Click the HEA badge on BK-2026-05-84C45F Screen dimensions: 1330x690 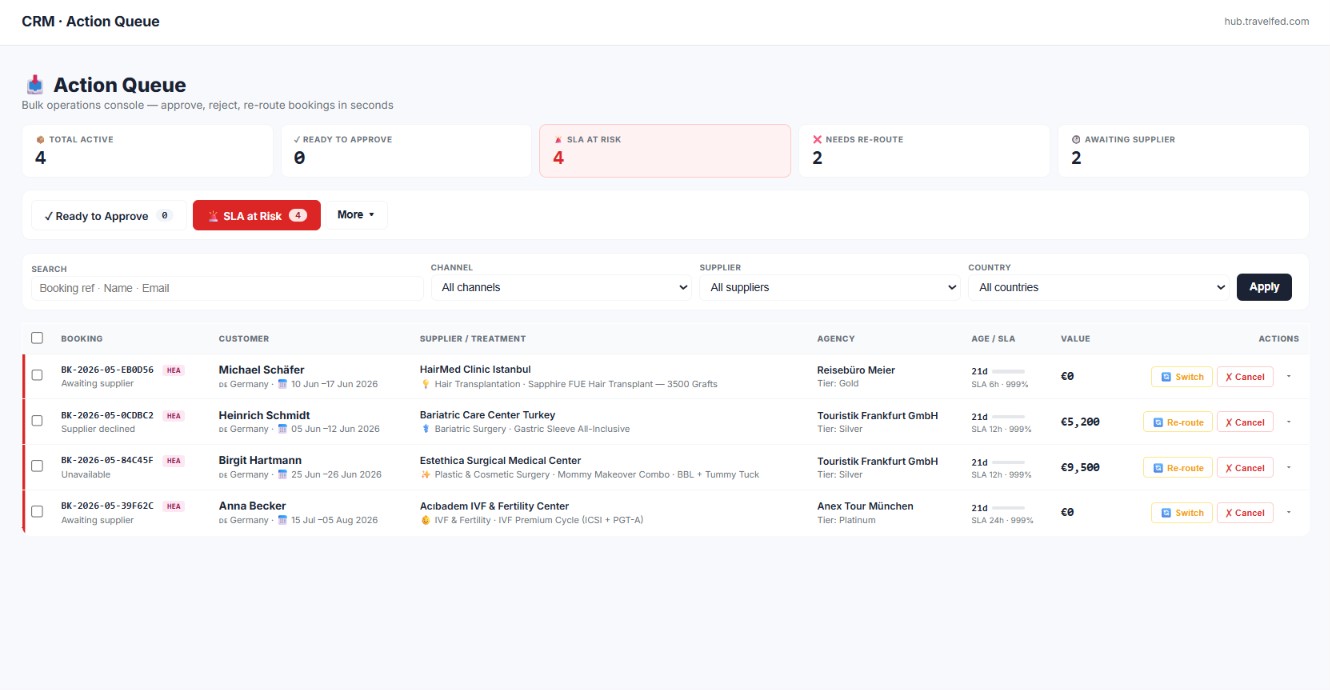(174, 460)
